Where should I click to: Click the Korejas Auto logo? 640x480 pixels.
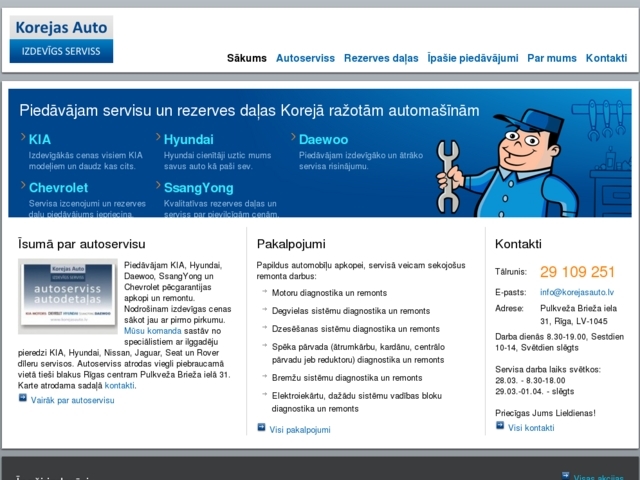coord(61,39)
